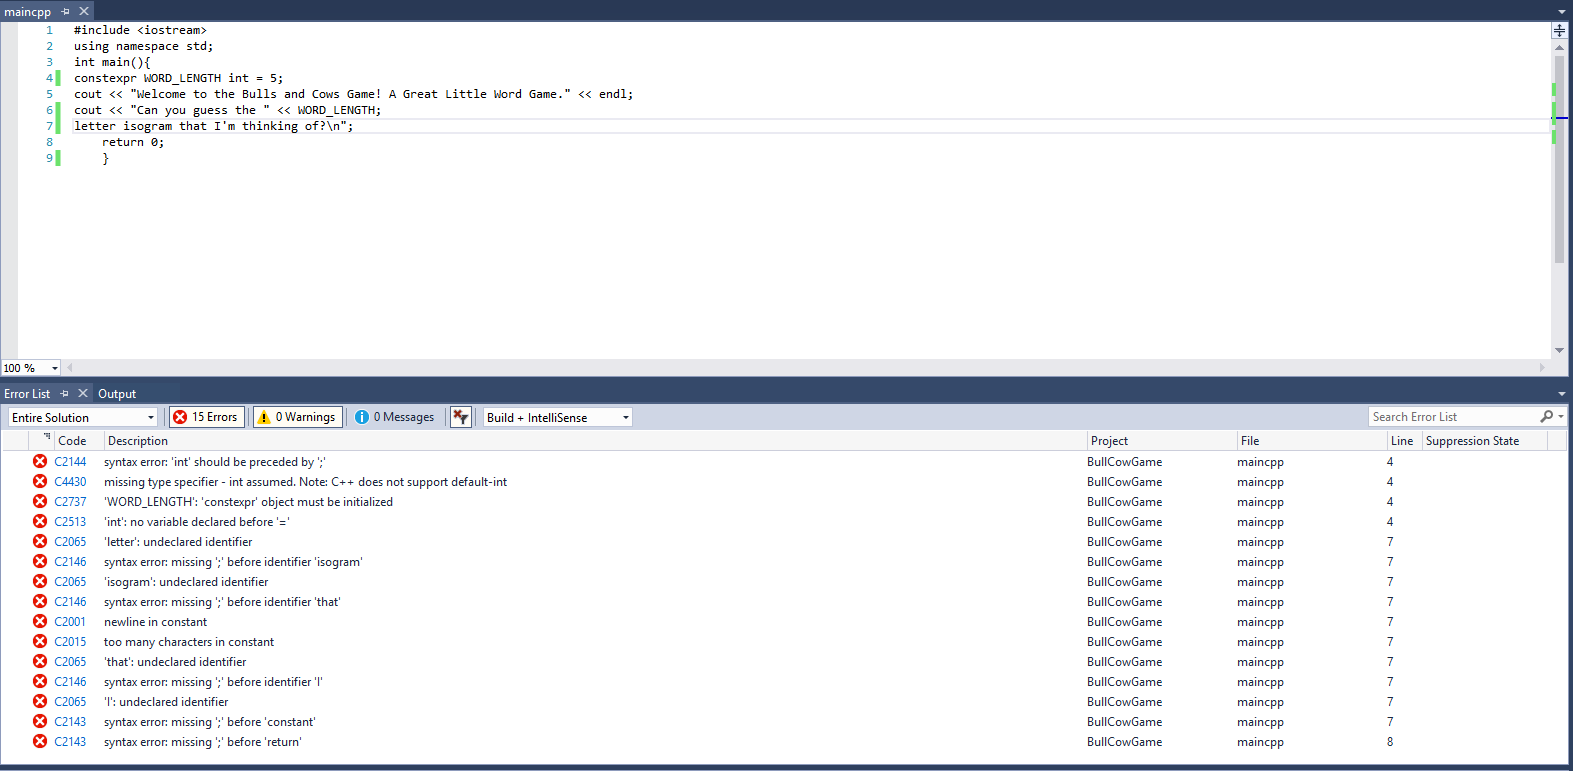The image size is (1573, 771).
Task: Place cursor on code line "return 0;"
Action: point(133,142)
